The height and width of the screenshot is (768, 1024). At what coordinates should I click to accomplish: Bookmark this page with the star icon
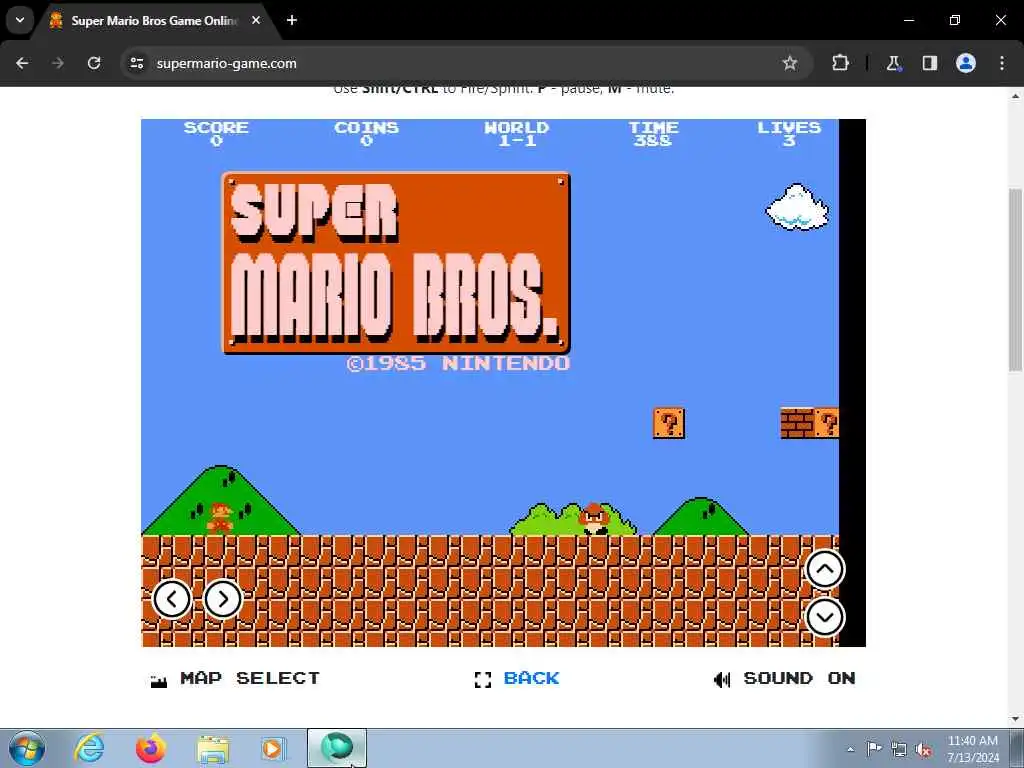point(790,63)
